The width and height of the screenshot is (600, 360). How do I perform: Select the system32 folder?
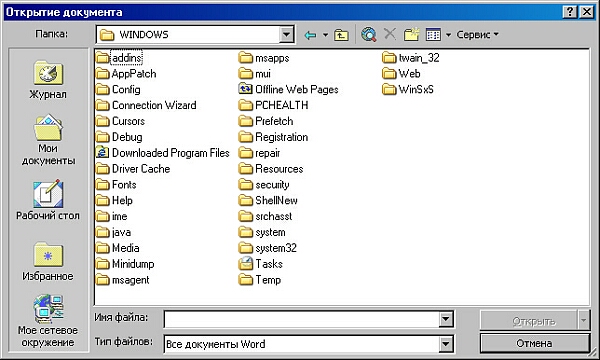click(267, 248)
